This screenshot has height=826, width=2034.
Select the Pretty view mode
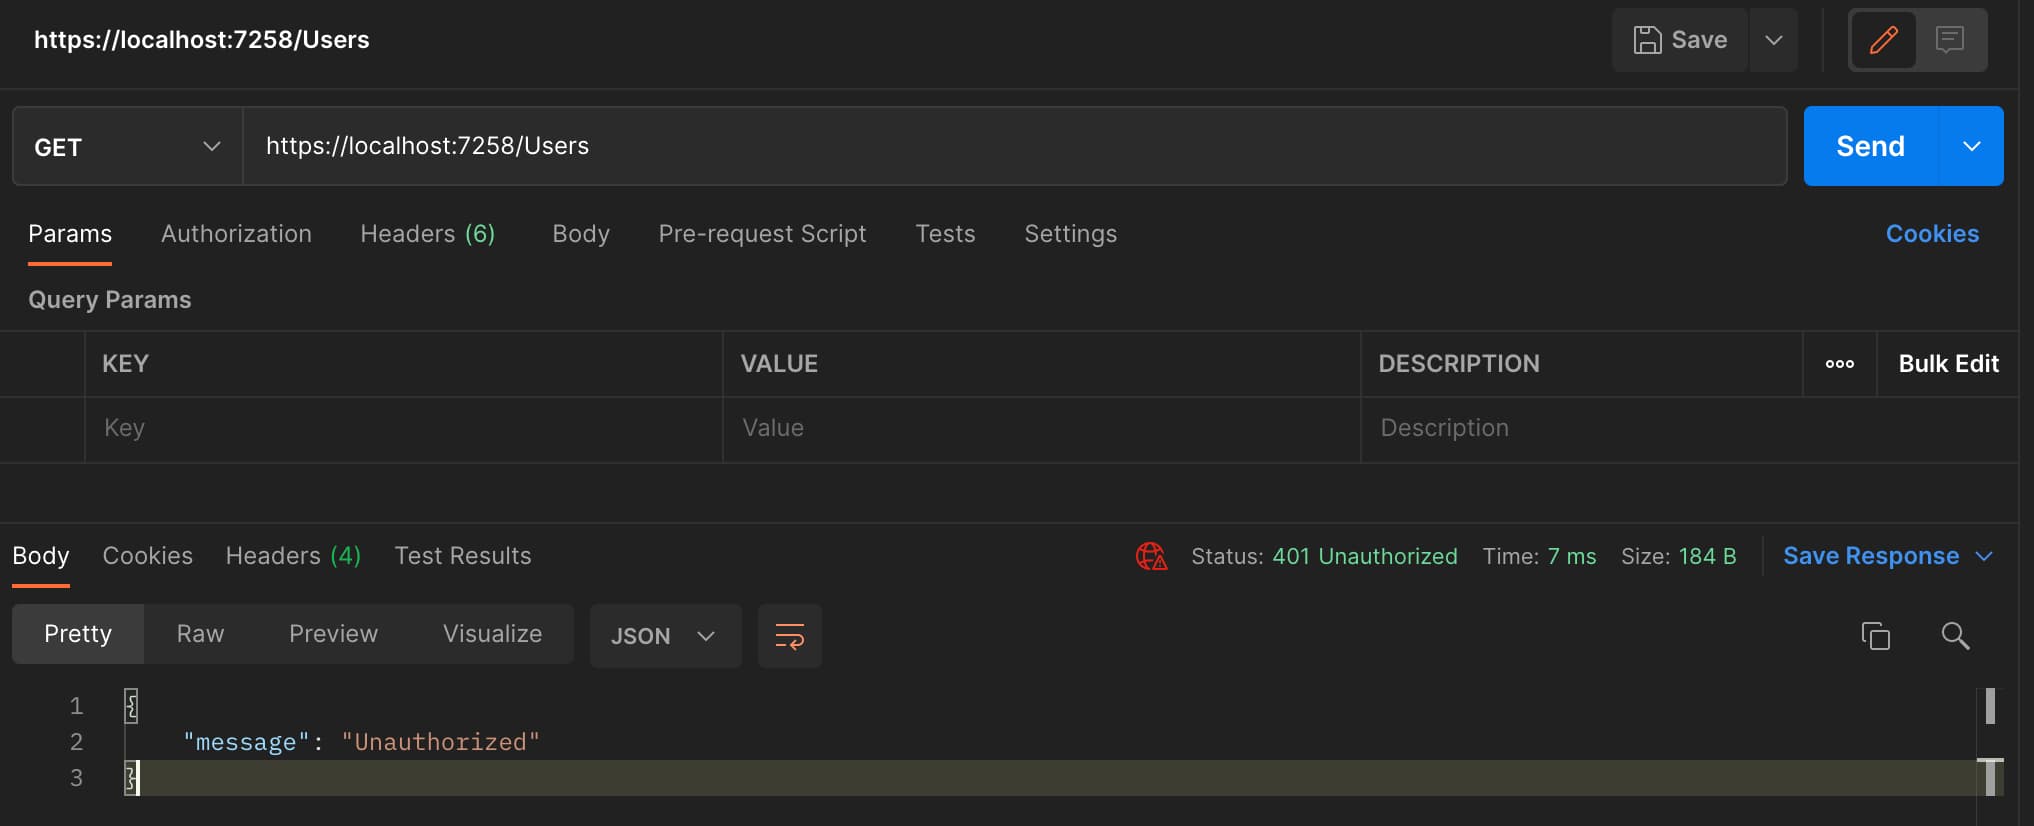coord(78,634)
